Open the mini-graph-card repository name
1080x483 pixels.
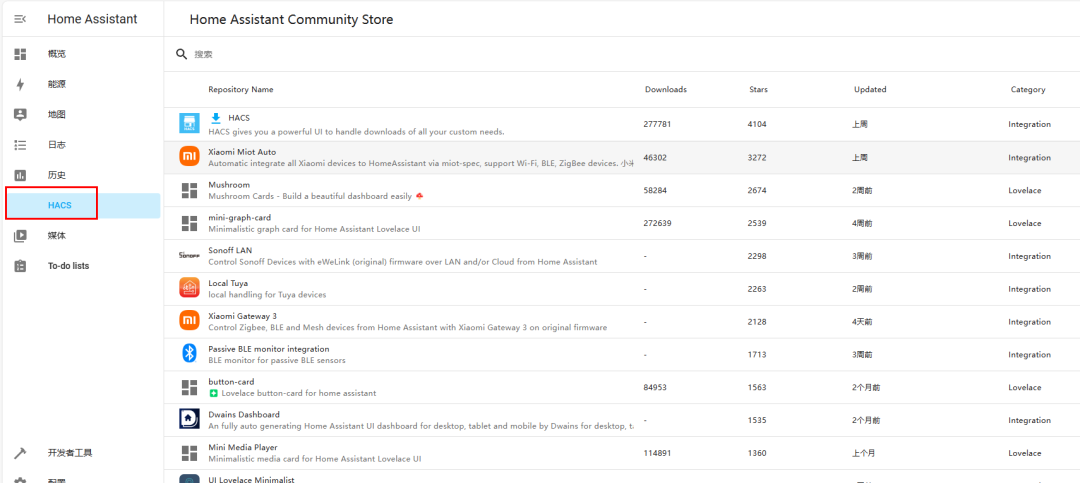click(x=239, y=218)
